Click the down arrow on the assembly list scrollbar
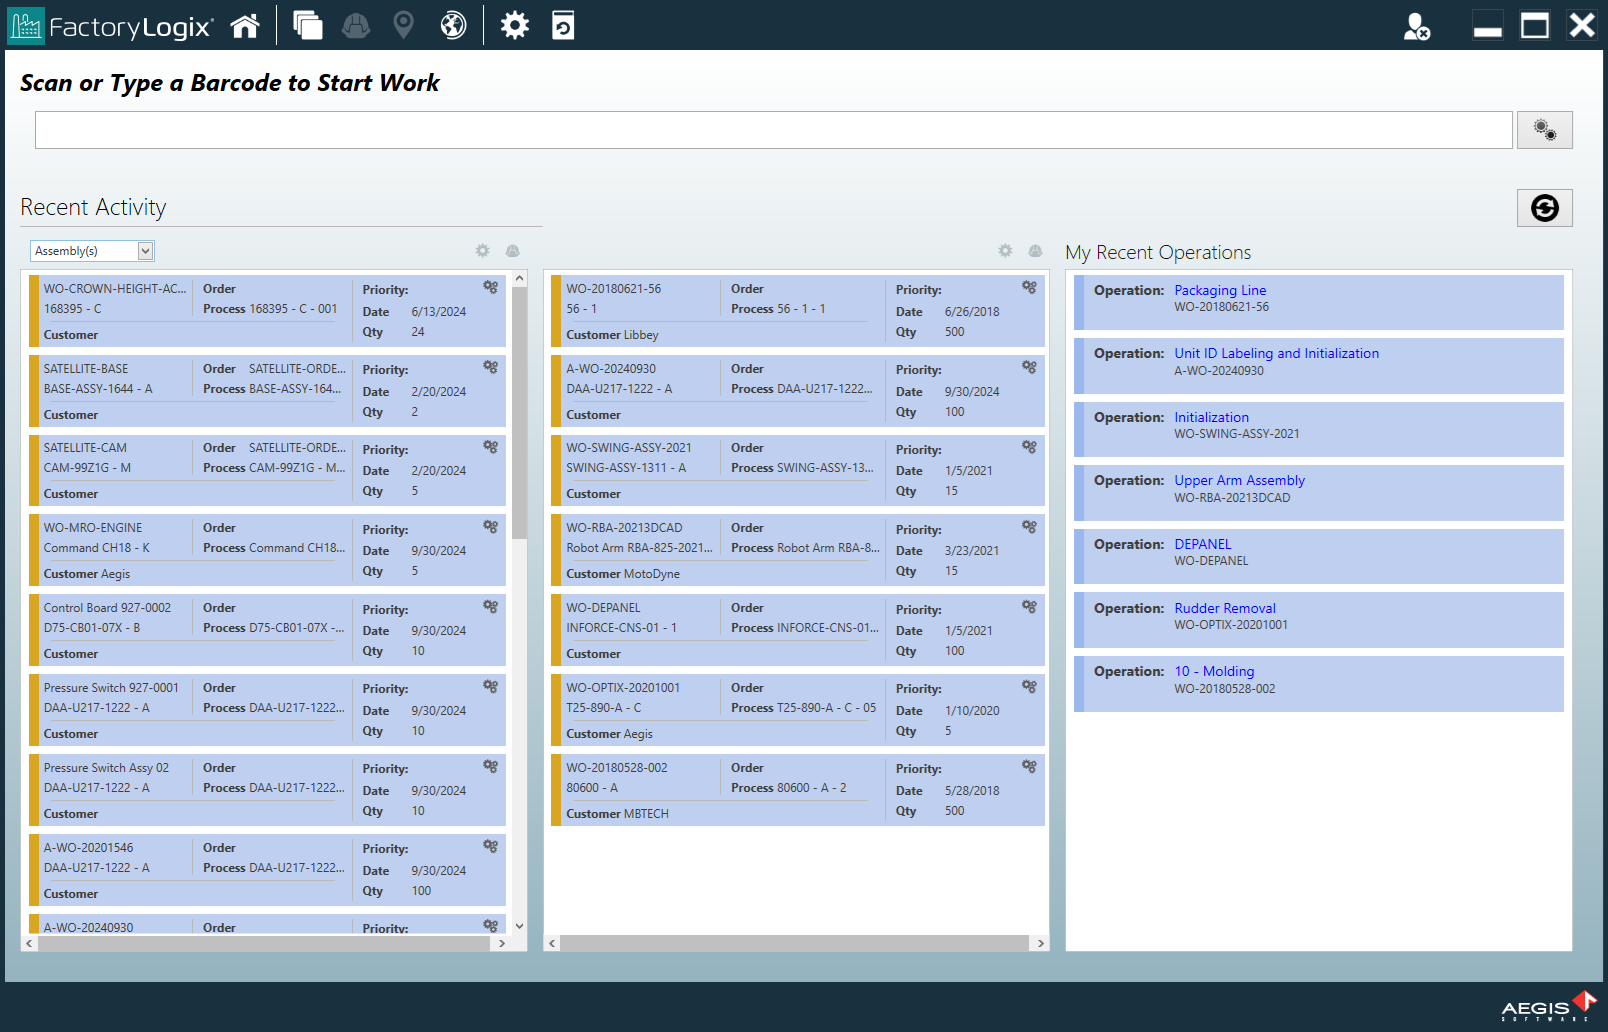 click(520, 926)
